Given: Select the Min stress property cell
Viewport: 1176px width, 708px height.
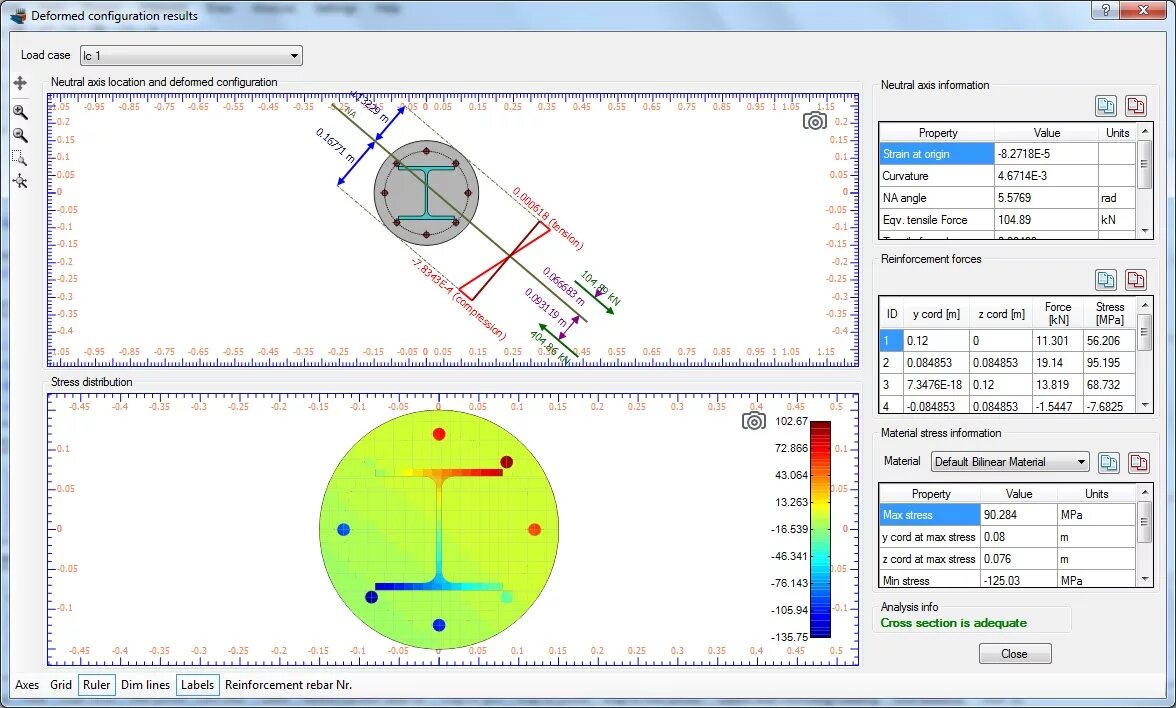Looking at the screenshot, I should 929,580.
